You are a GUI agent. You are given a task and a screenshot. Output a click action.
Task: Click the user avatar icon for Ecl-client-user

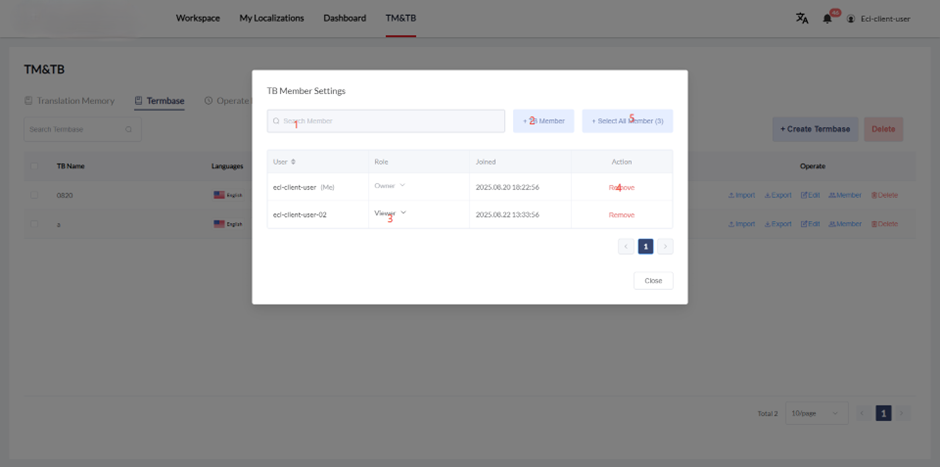[851, 18]
